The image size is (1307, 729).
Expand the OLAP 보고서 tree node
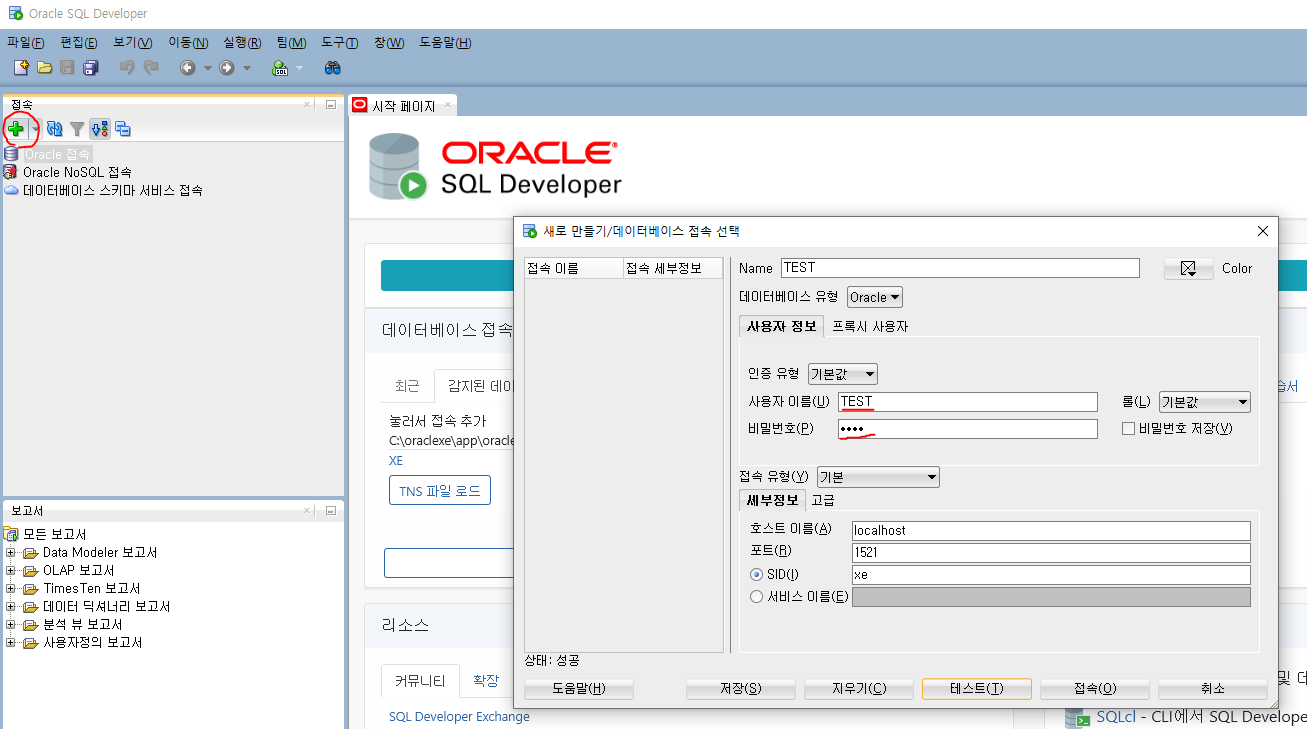tap(11, 571)
